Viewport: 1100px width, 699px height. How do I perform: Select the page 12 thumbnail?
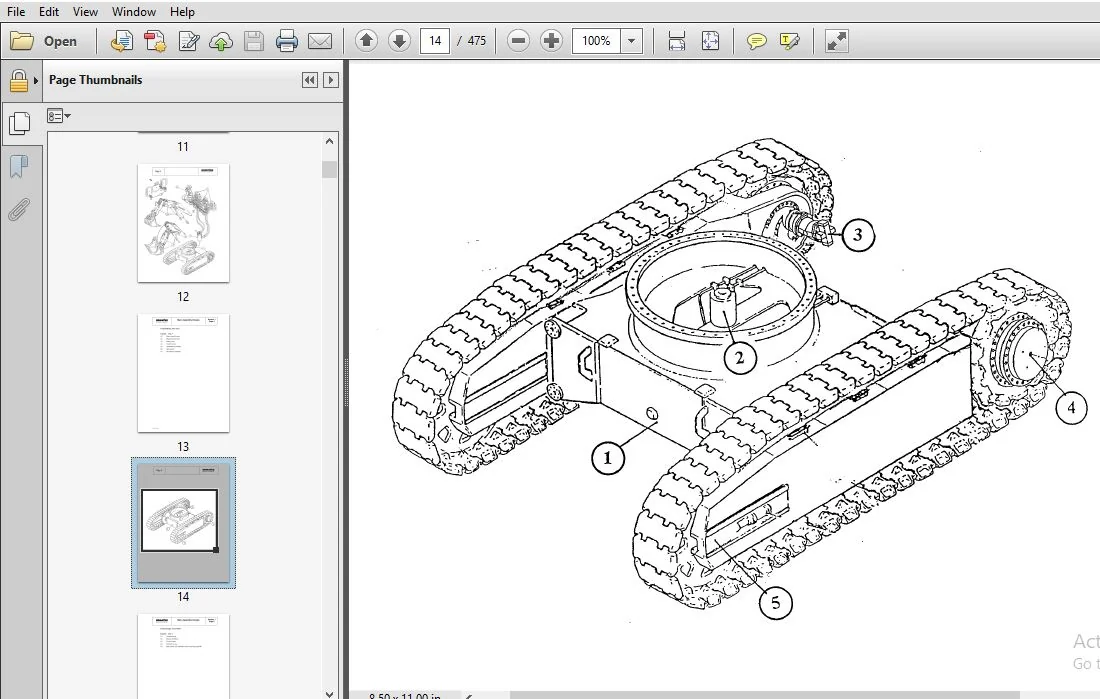(183, 223)
